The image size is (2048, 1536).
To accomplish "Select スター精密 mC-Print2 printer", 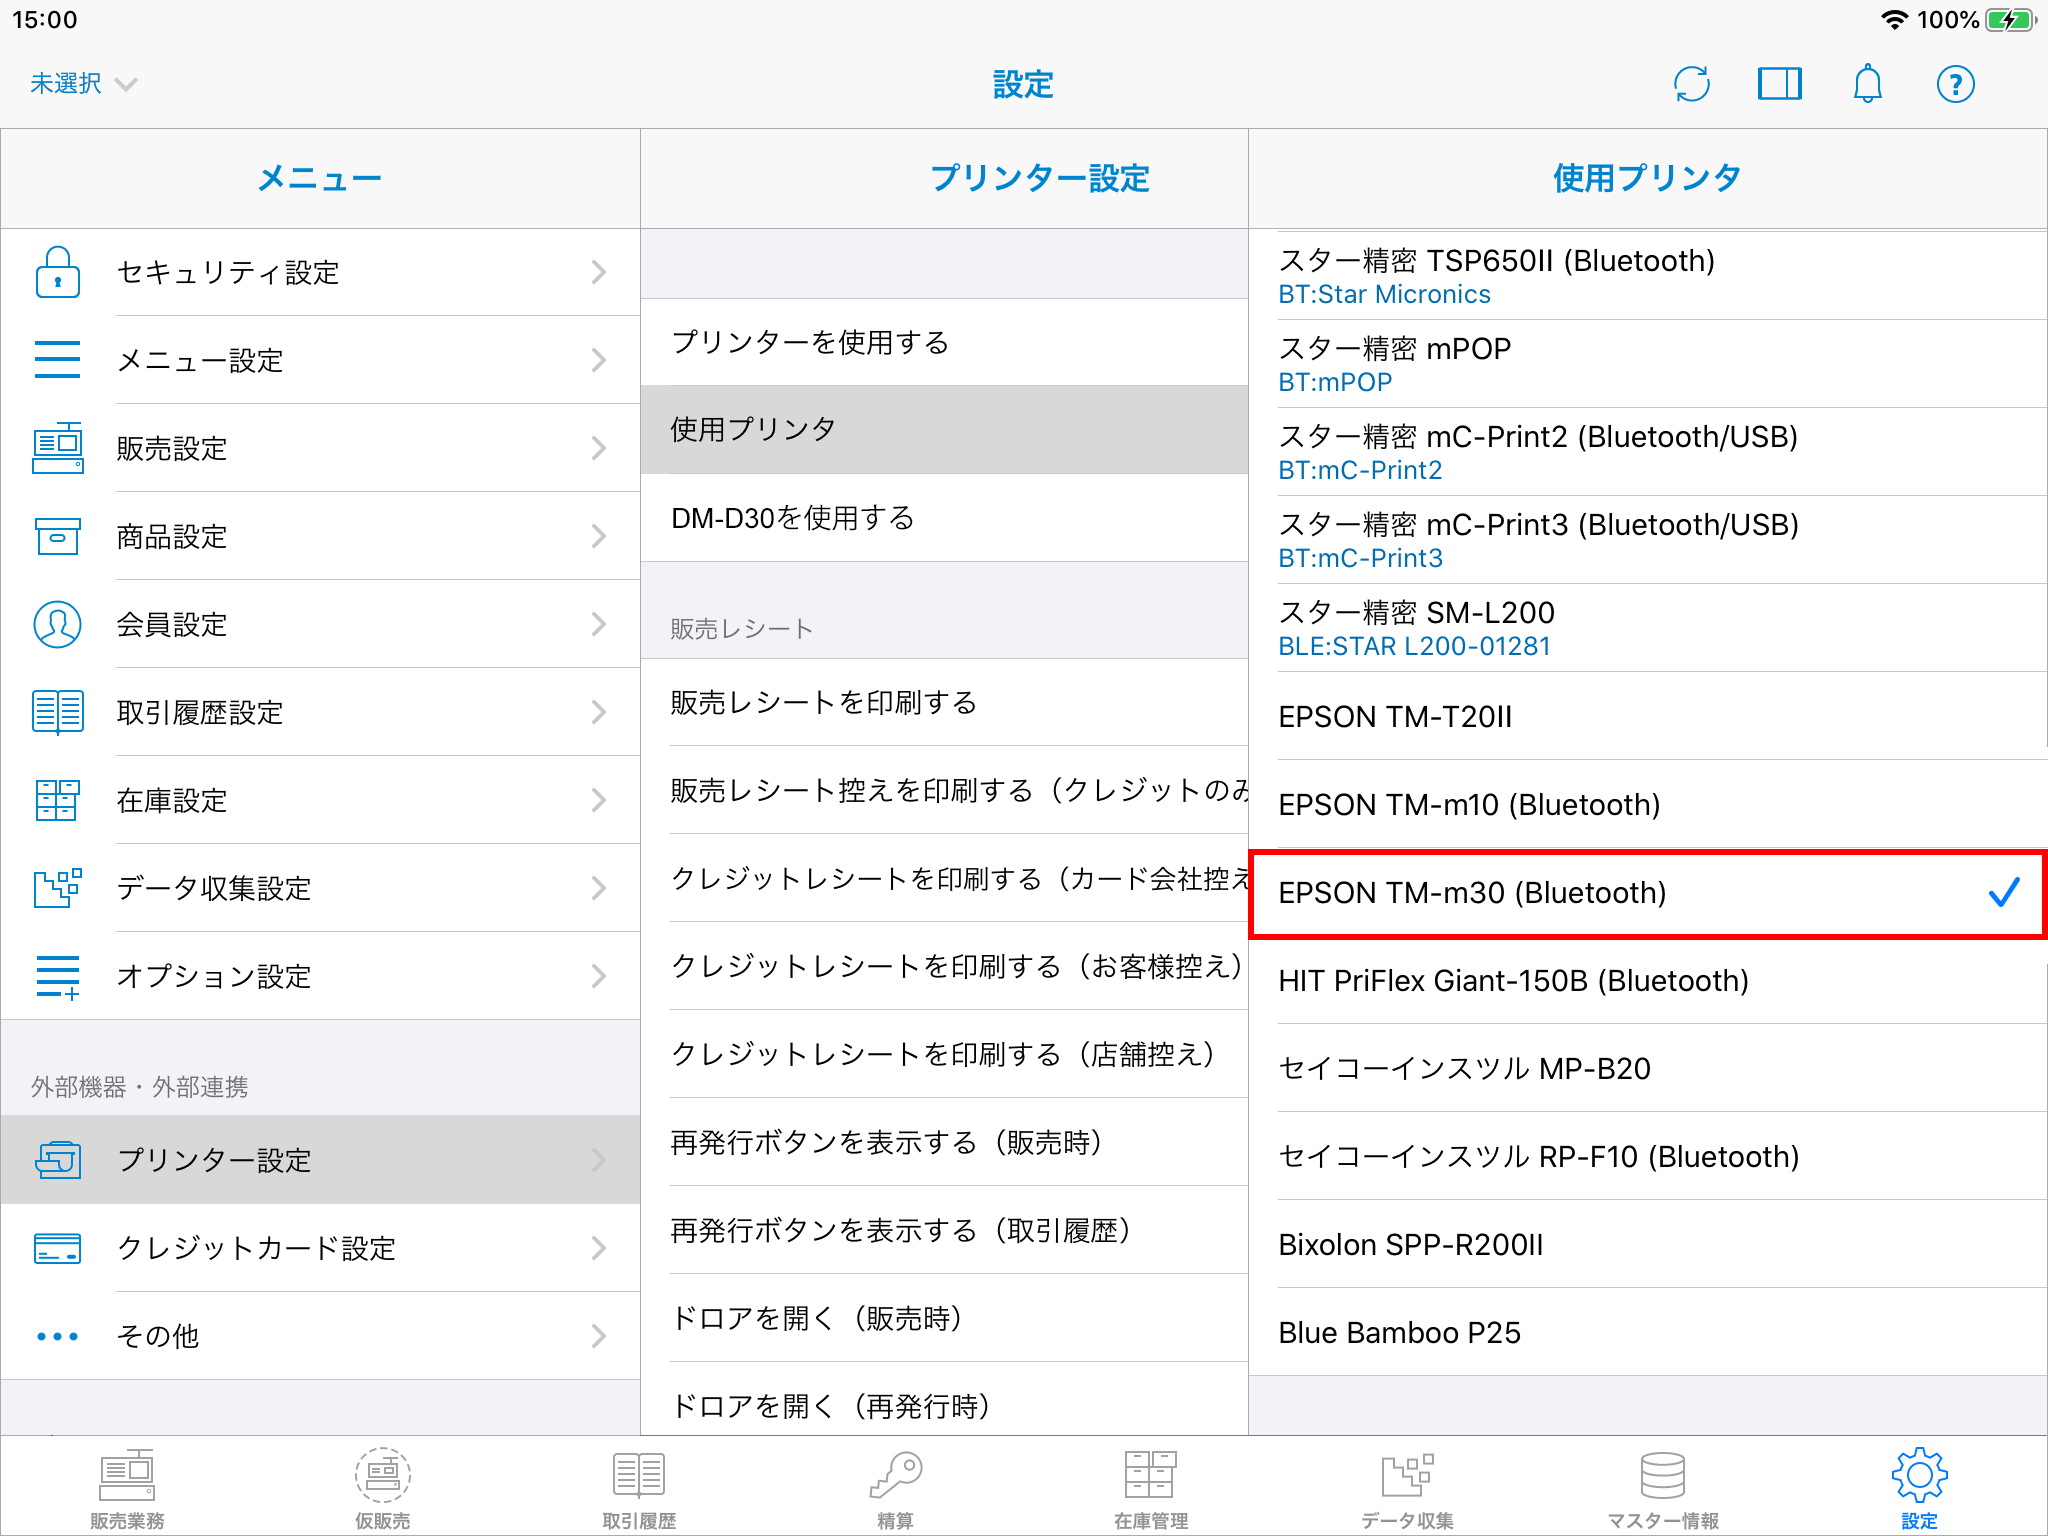I will point(1648,452).
